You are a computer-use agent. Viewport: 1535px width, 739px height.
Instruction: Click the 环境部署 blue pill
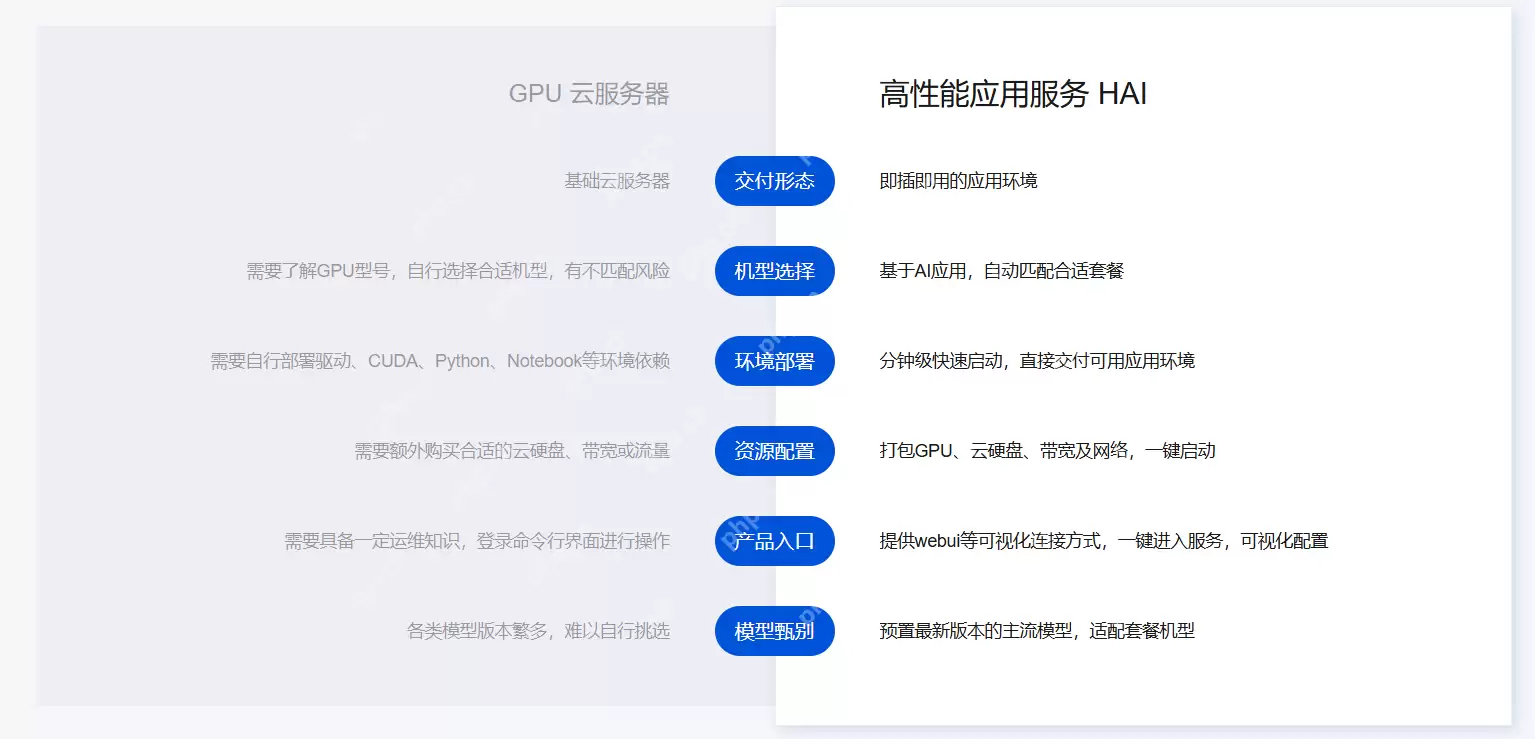click(x=775, y=361)
